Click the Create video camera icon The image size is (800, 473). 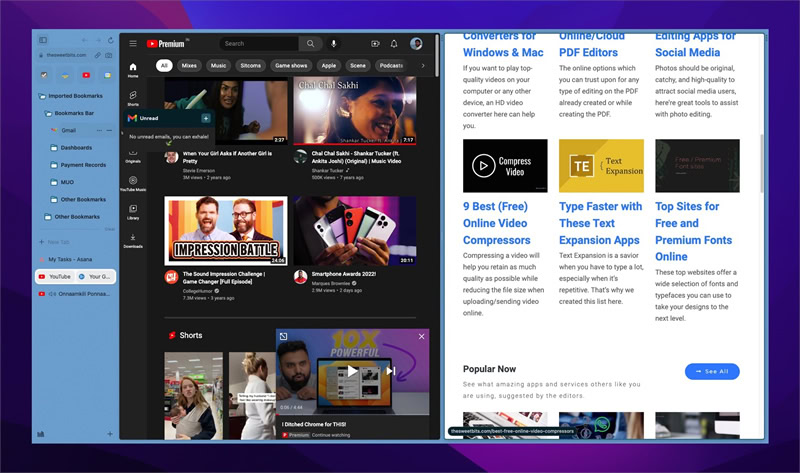375,44
